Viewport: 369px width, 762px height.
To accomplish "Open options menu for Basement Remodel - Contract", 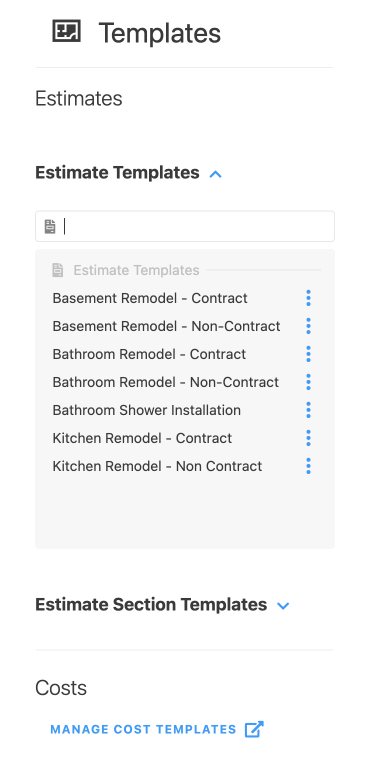I will pos(308,298).
